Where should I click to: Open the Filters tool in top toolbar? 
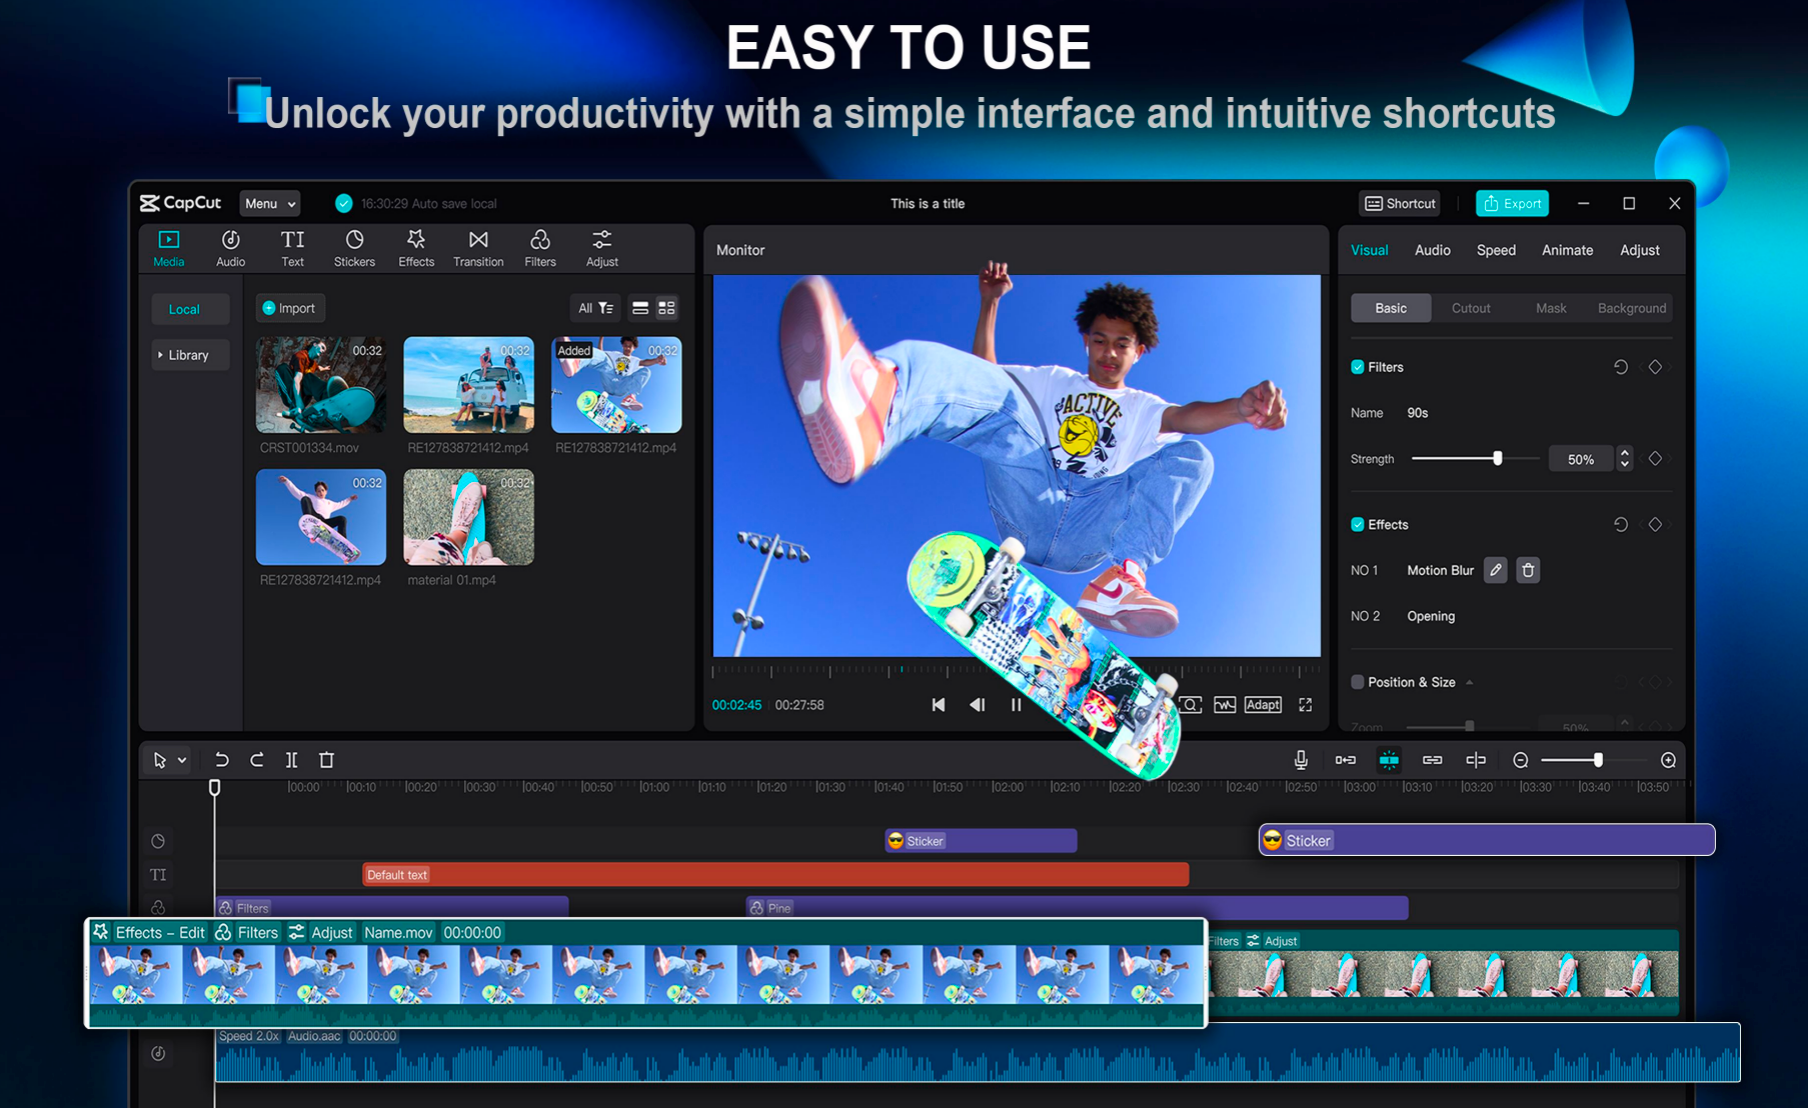(x=540, y=248)
